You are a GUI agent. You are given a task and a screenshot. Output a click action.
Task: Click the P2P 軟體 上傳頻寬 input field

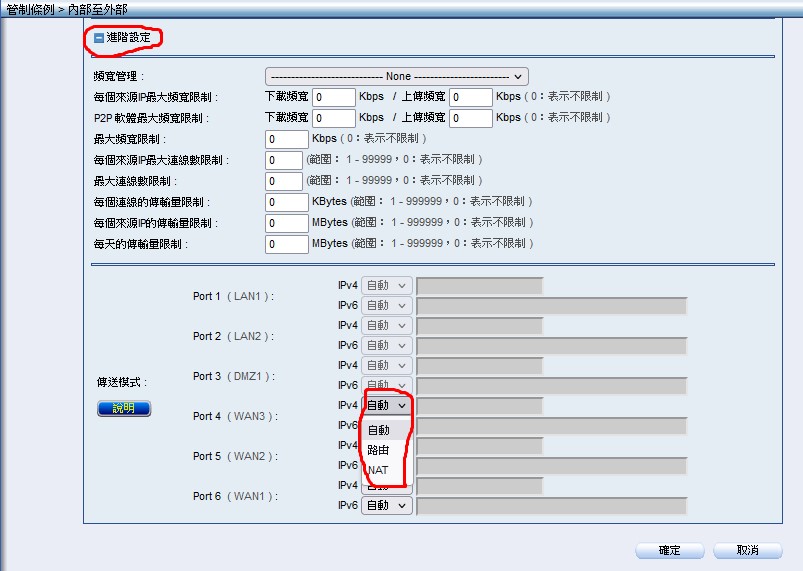471,118
